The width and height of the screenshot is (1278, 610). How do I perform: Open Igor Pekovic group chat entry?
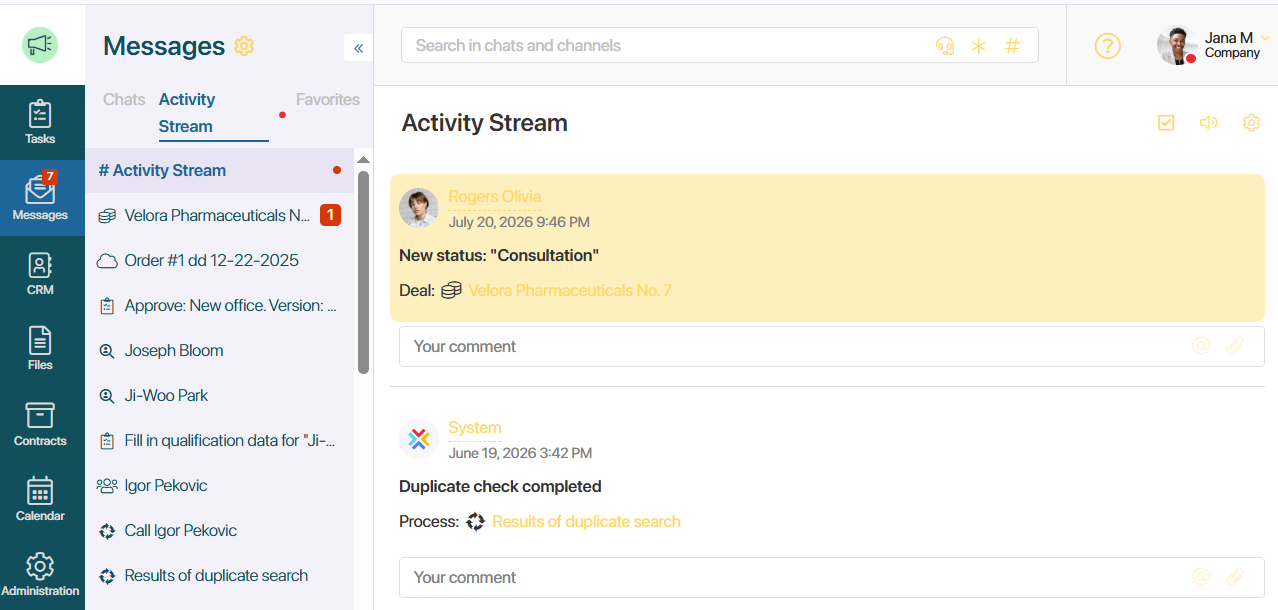click(x=219, y=486)
